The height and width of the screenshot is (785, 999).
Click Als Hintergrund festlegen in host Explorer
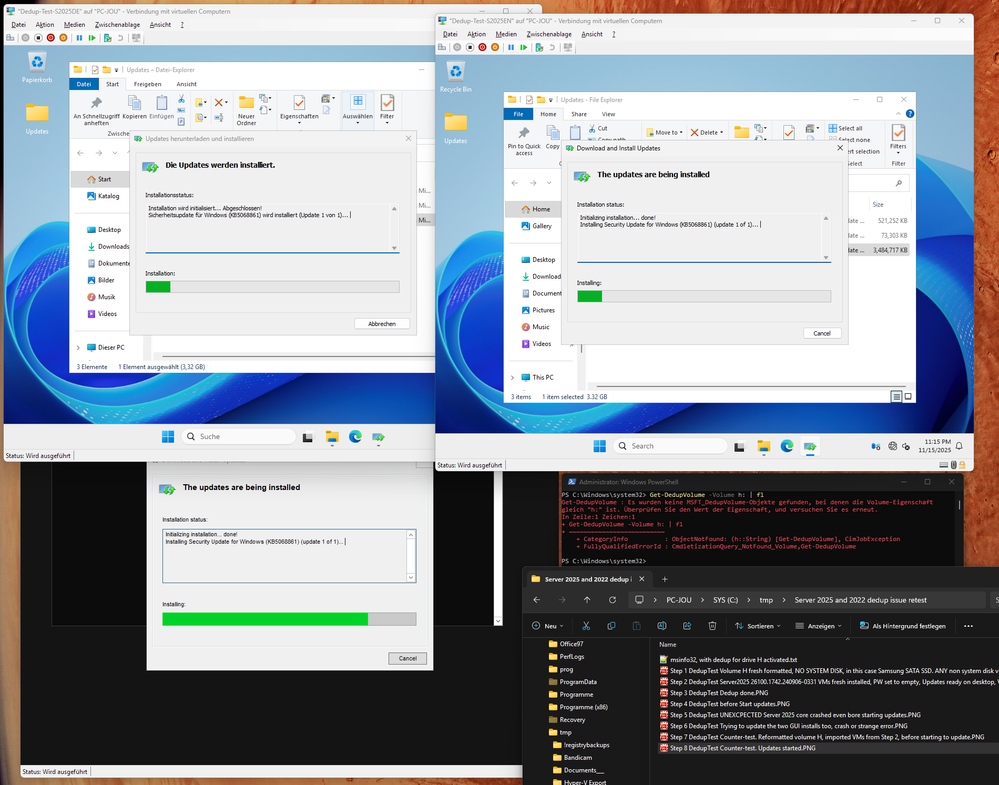(902, 626)
